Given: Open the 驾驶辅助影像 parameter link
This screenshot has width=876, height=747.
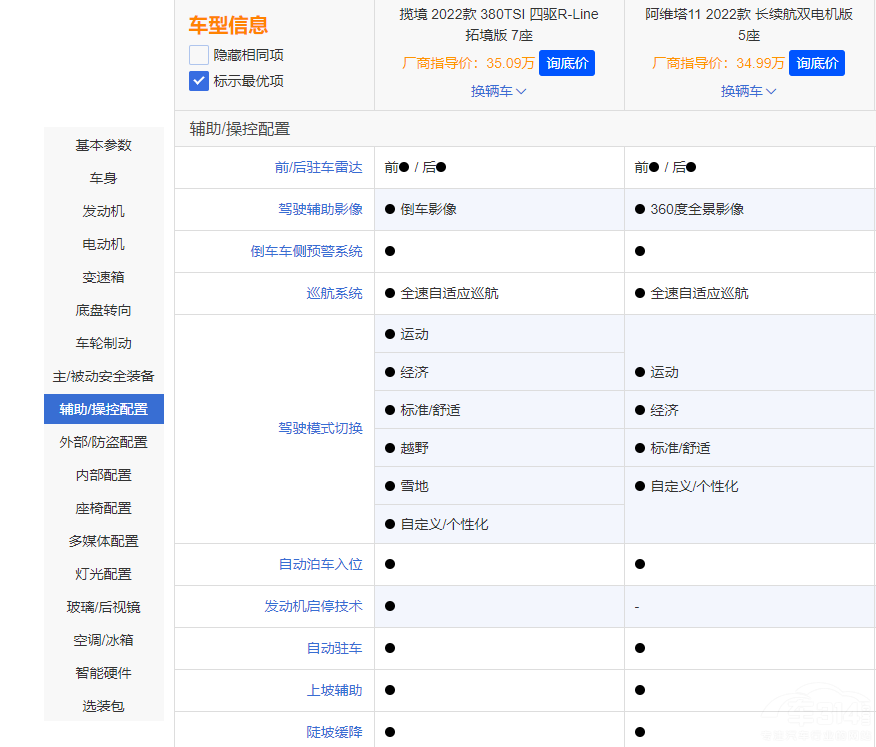Looking at the screenshot, I should [320, 209].
